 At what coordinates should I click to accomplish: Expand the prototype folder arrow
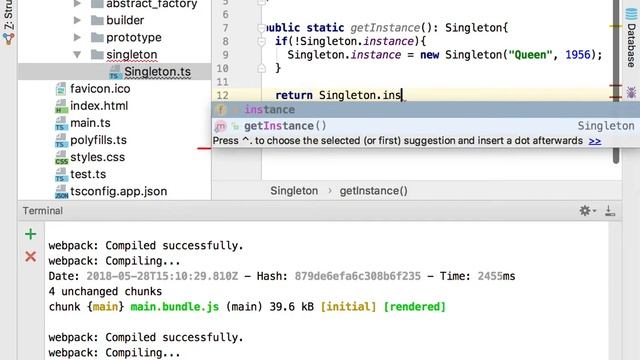pyautogui.click(x=77, y=37)
